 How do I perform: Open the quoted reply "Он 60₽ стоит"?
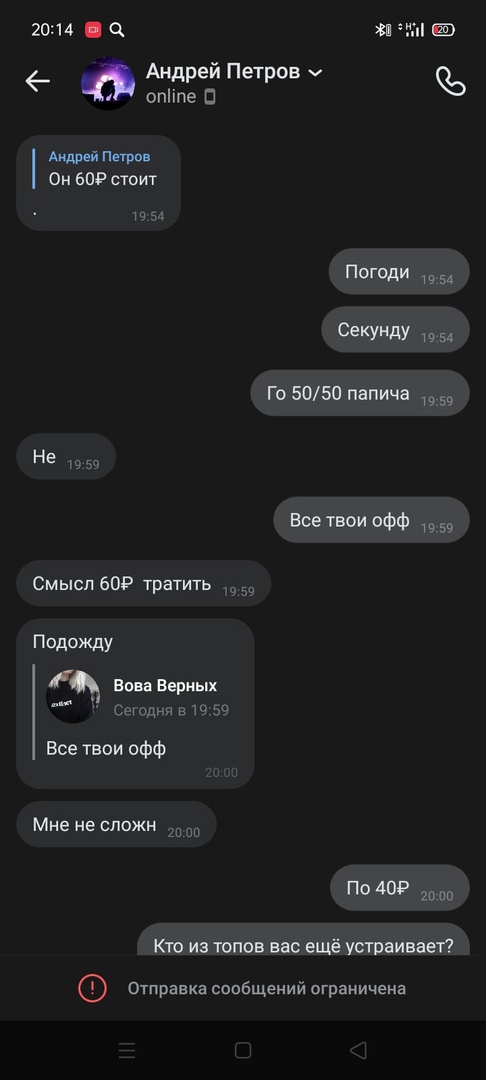pos(99,169)
